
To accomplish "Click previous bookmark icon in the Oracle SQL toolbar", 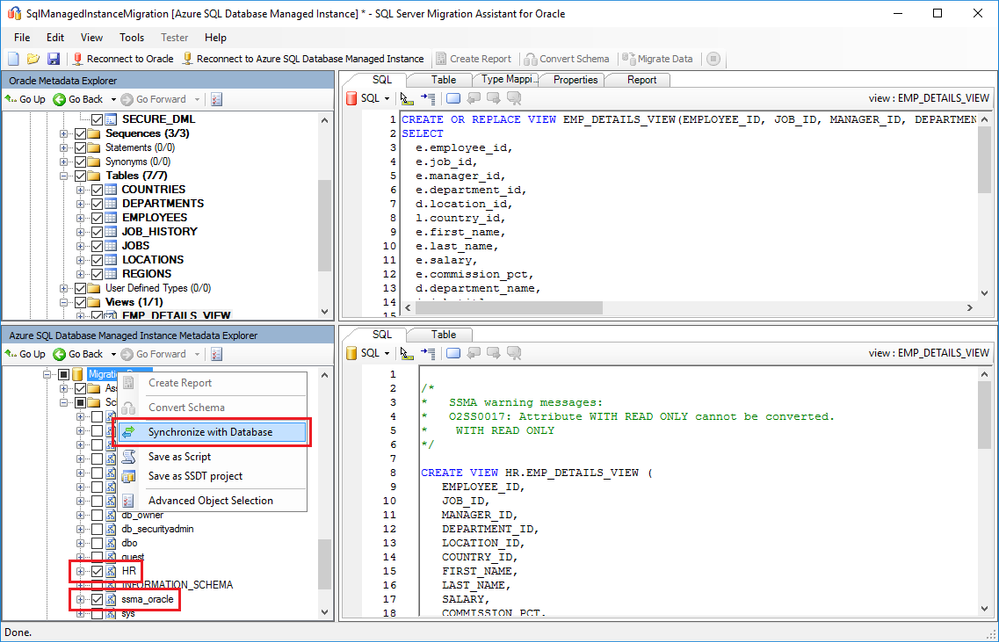I will [473, 99].
